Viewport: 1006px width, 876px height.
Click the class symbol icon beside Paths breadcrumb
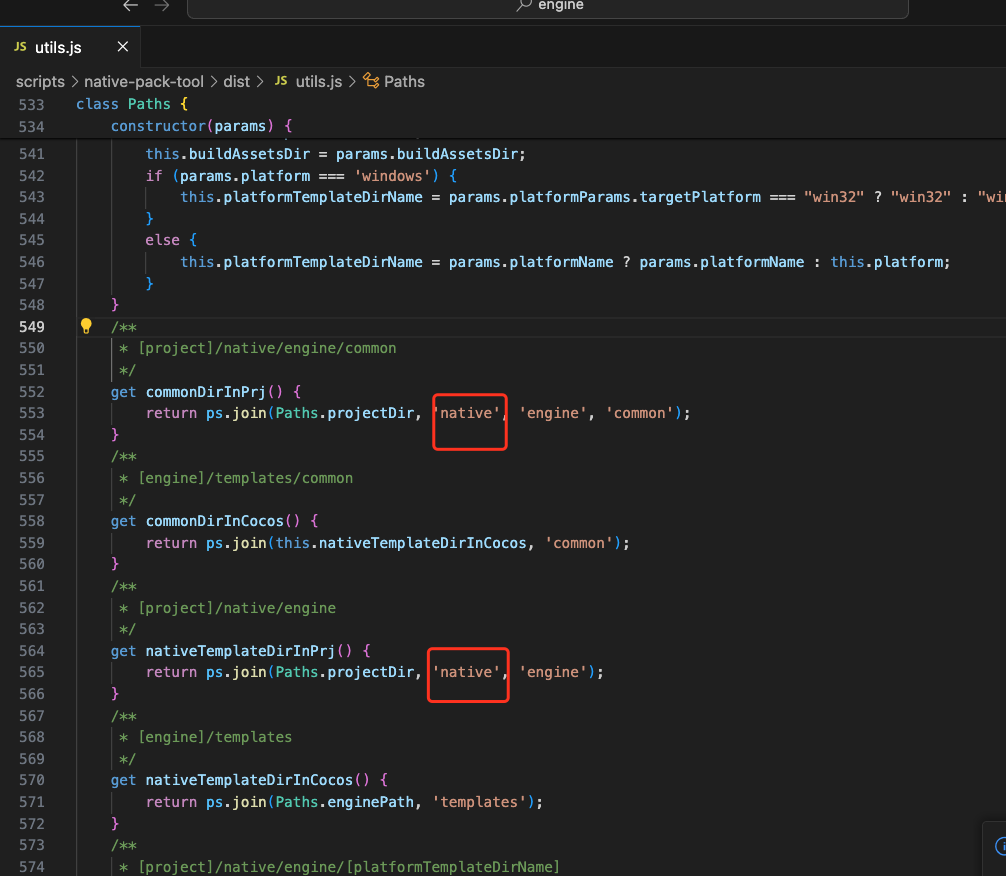point(371,81)
